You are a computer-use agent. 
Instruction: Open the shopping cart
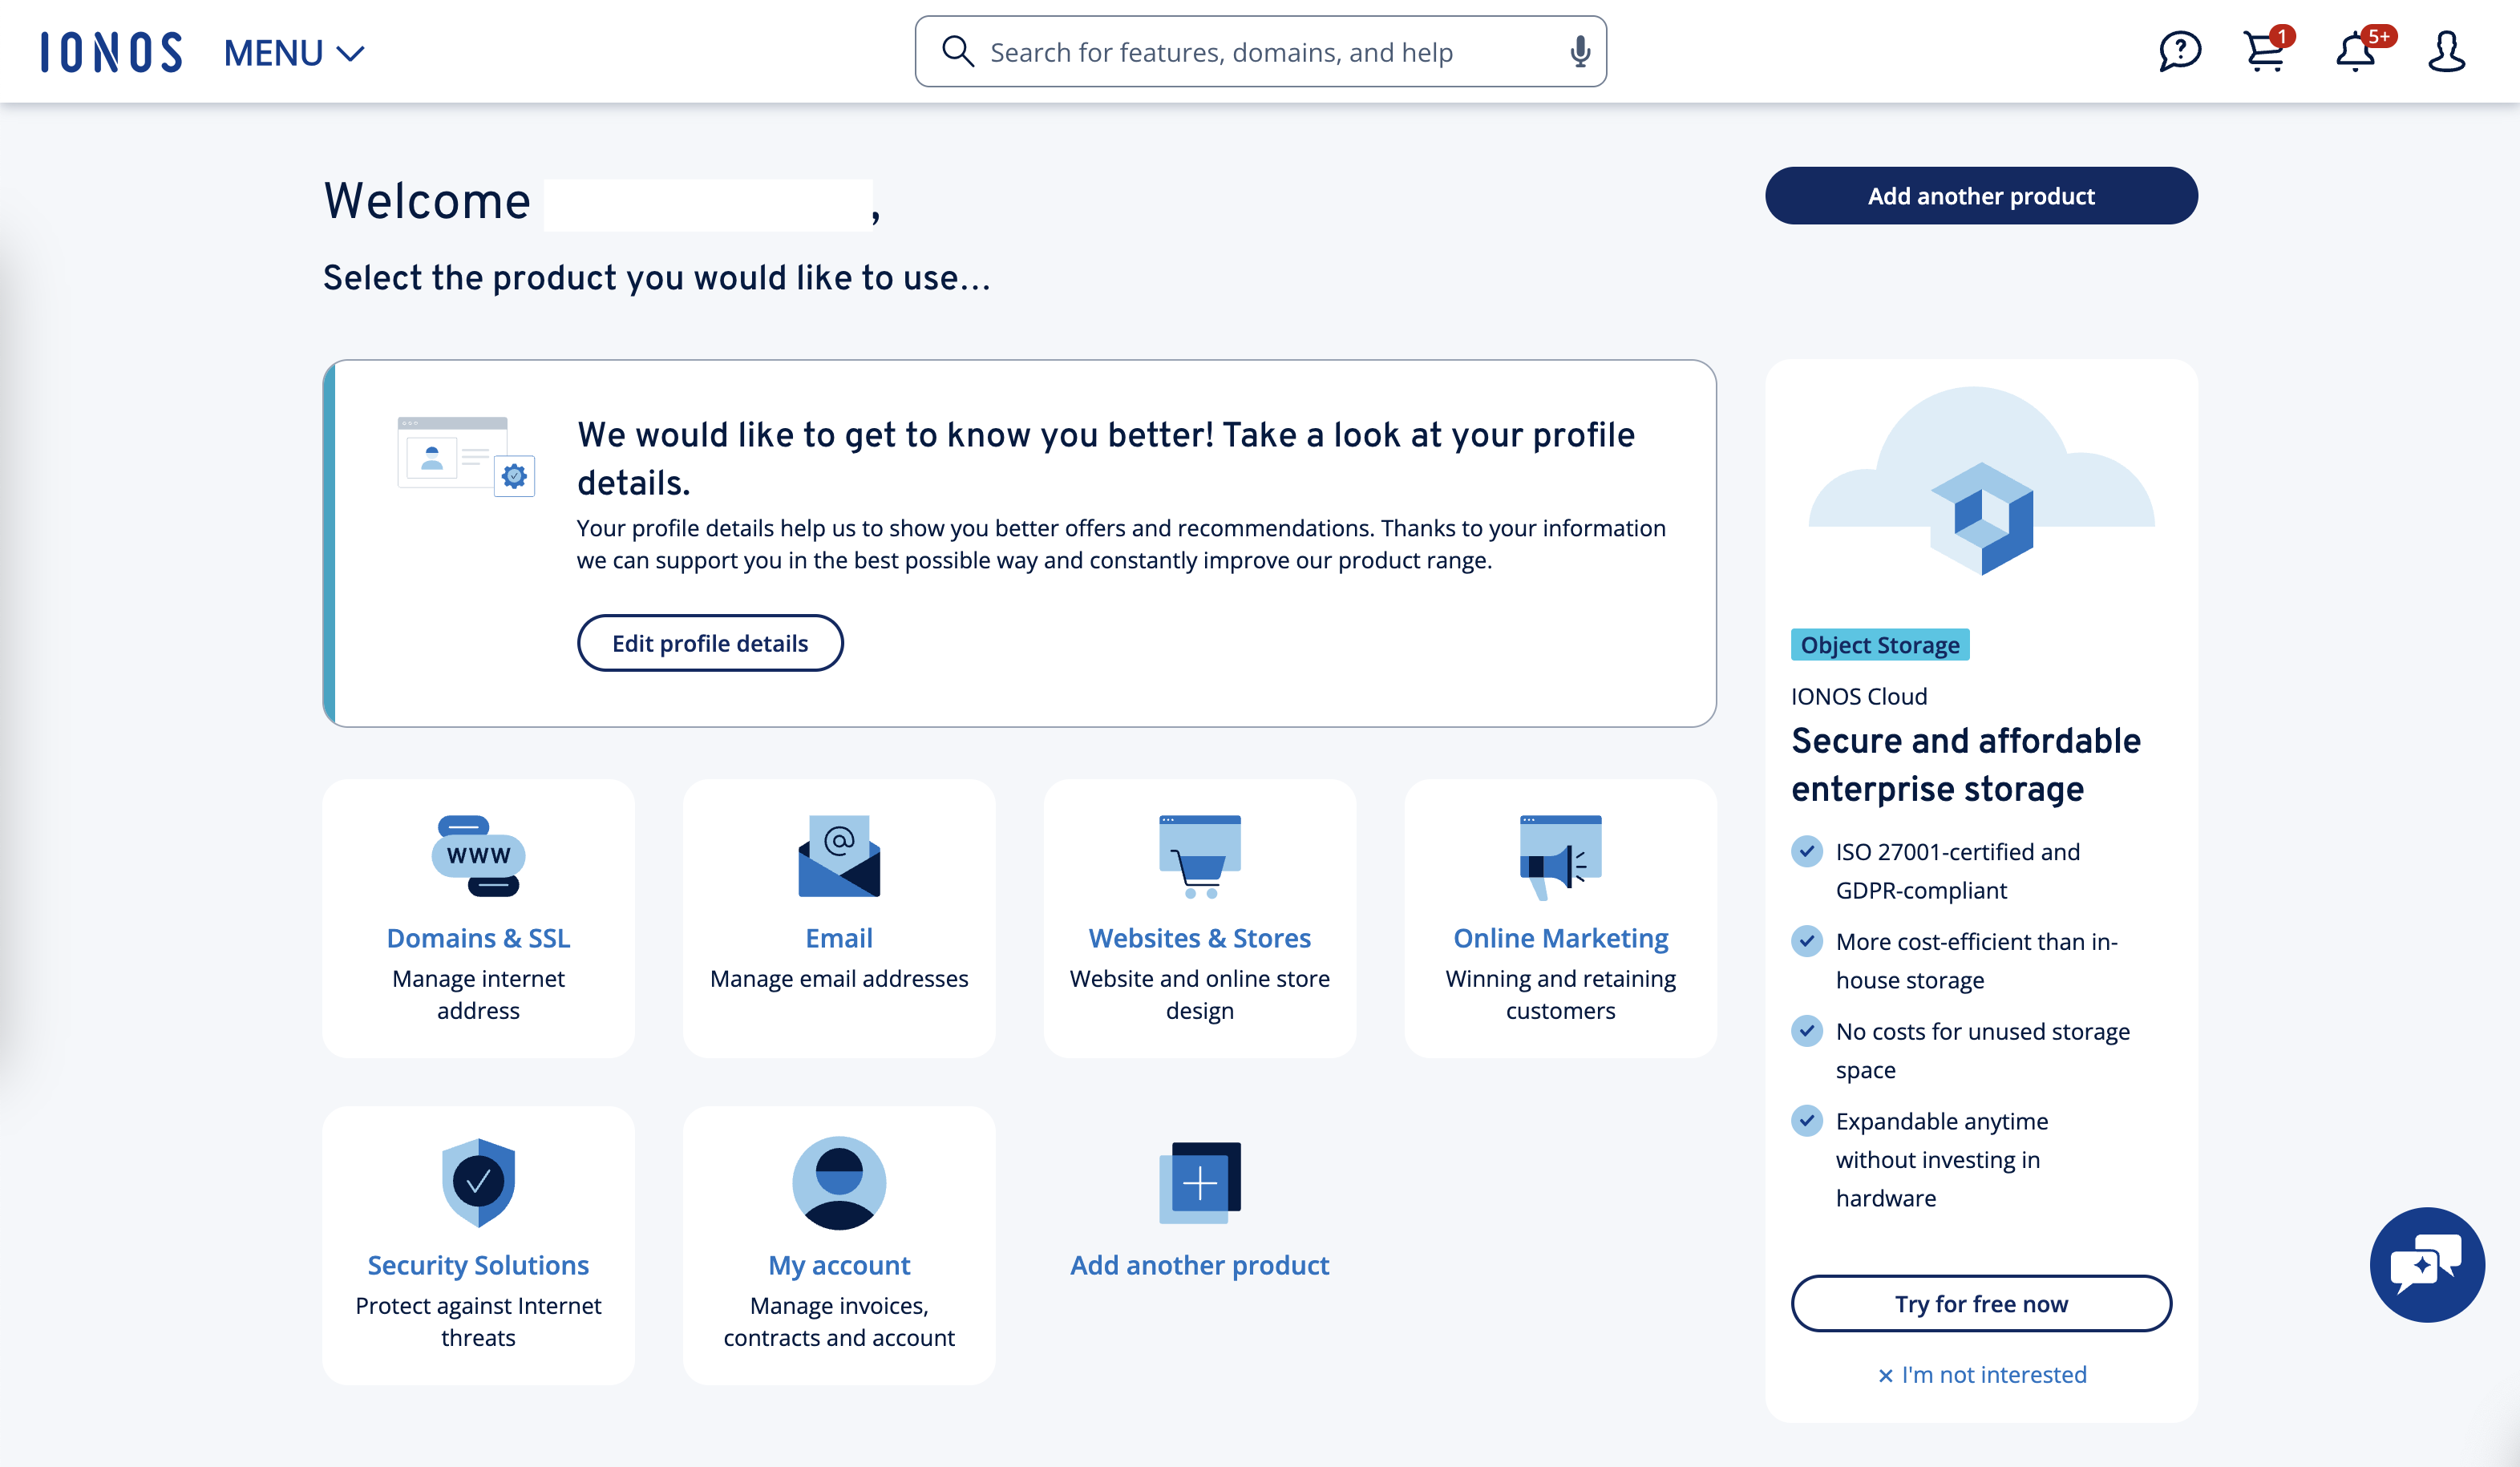[x=2265, y=51]
